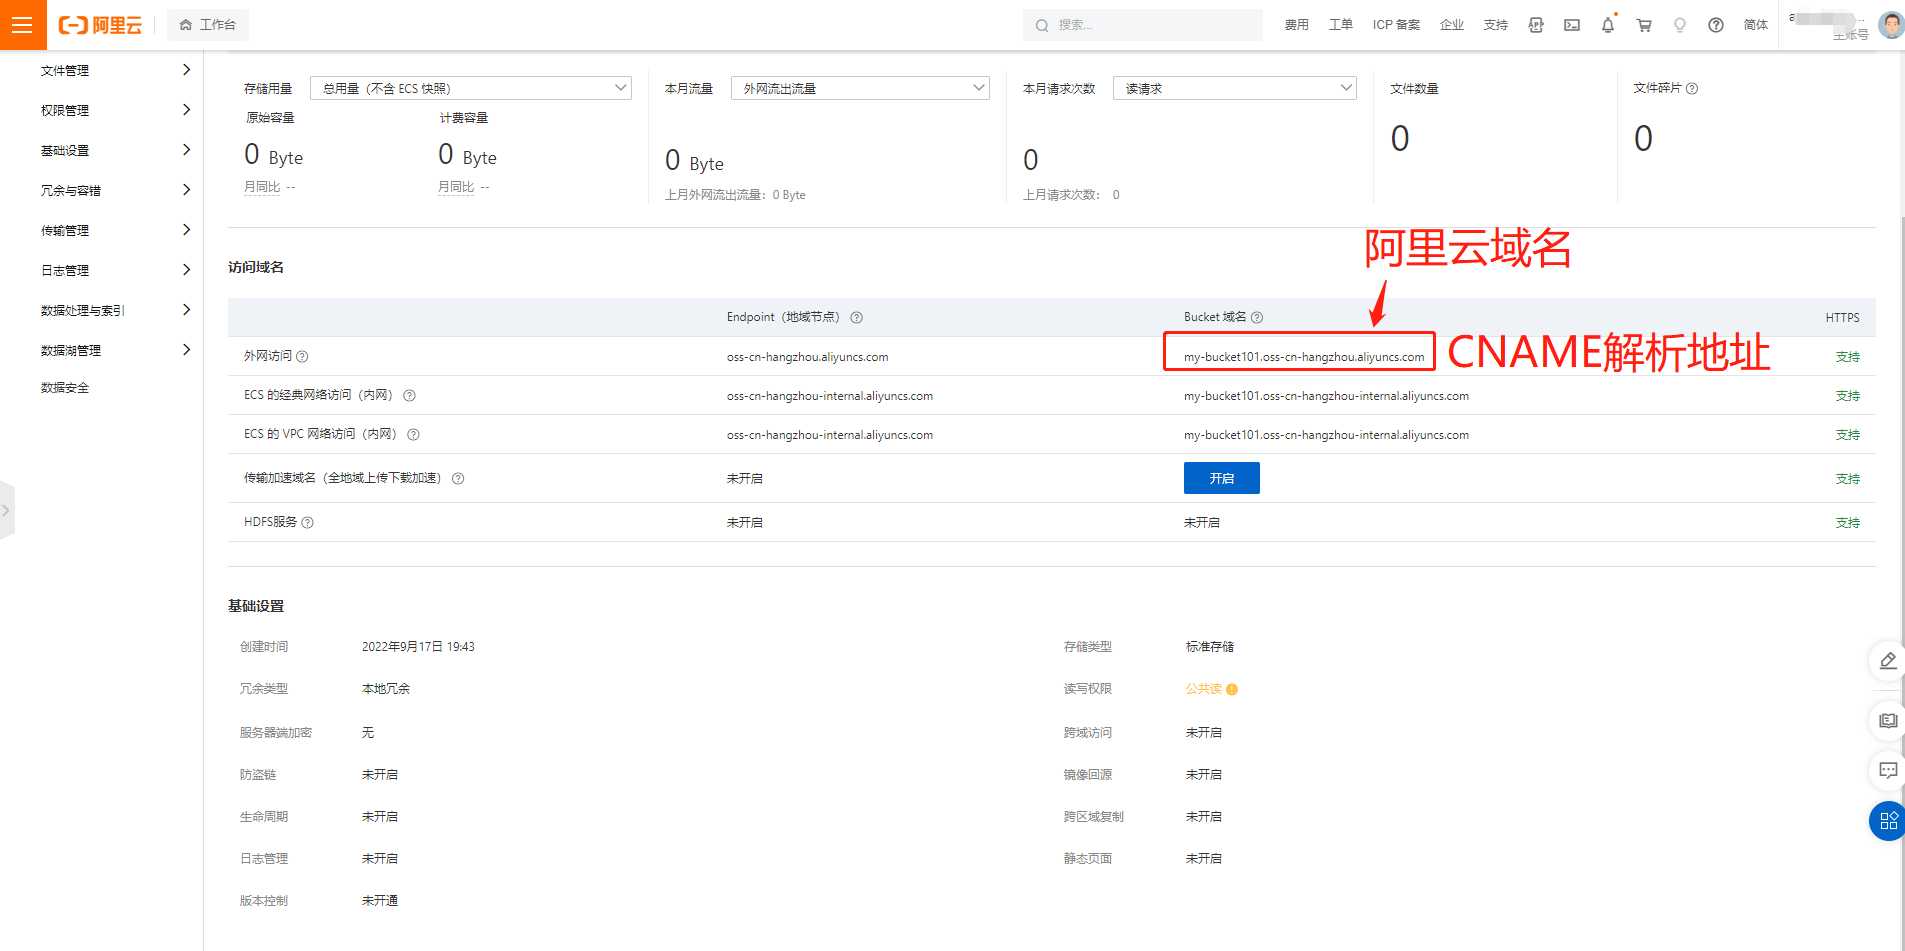Click 支持 link in HDFS服务 row
Screen dimensions: 1905x951
tap(1847, 523)
